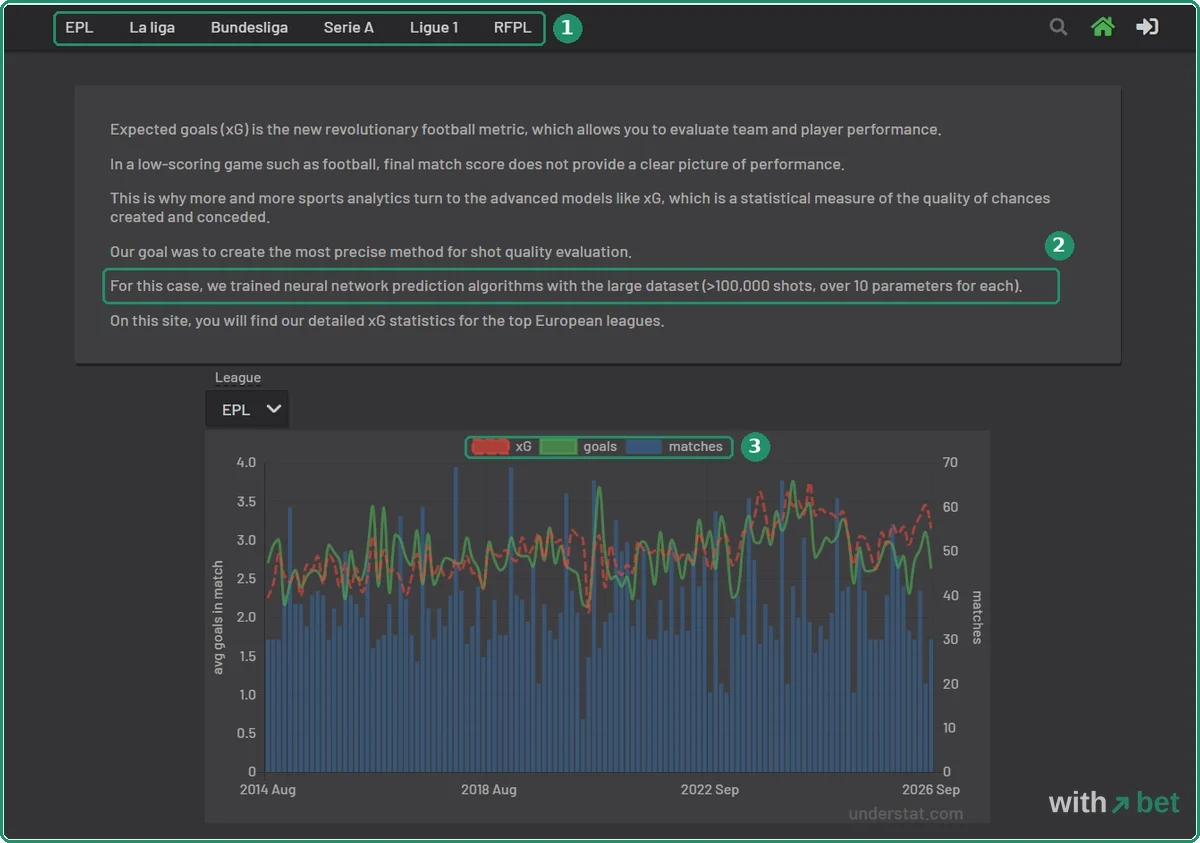Click the 2014 Aug x-axis label

point(268,789)
